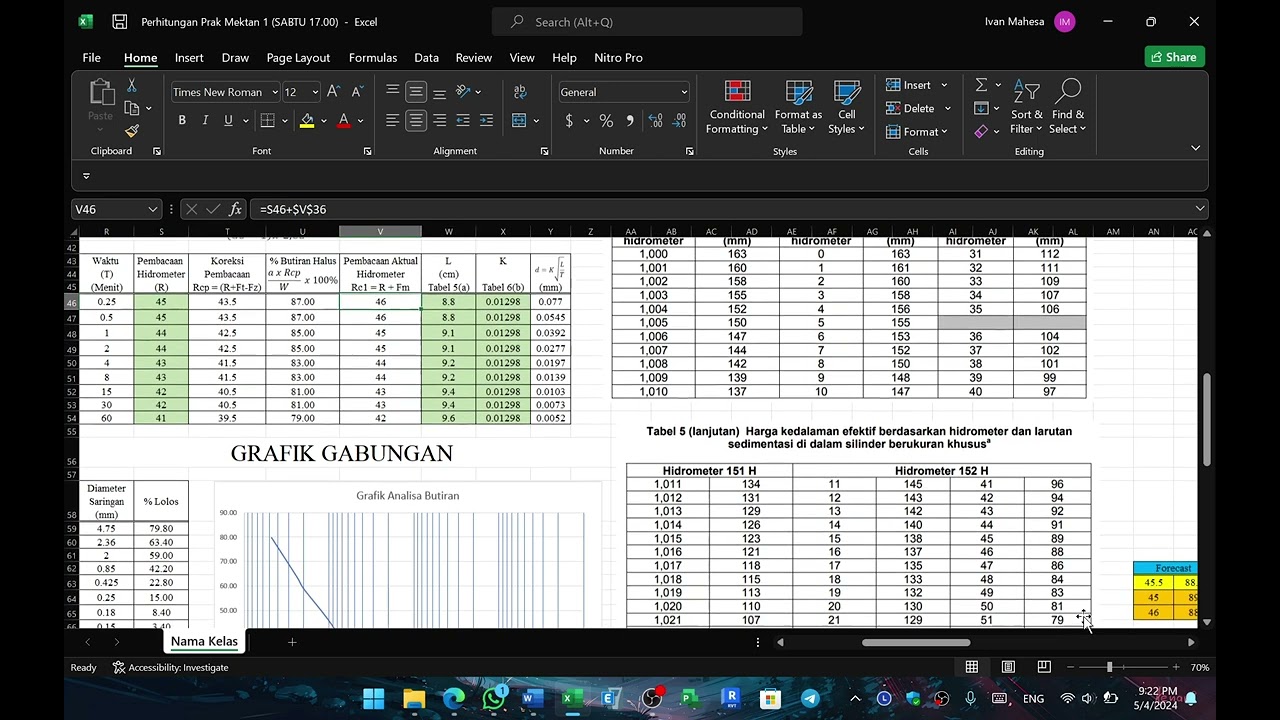Click Increase Decimal icon
Viewport: 1280px width, 720px height.
pyautogui.click(x=655, y=121)
